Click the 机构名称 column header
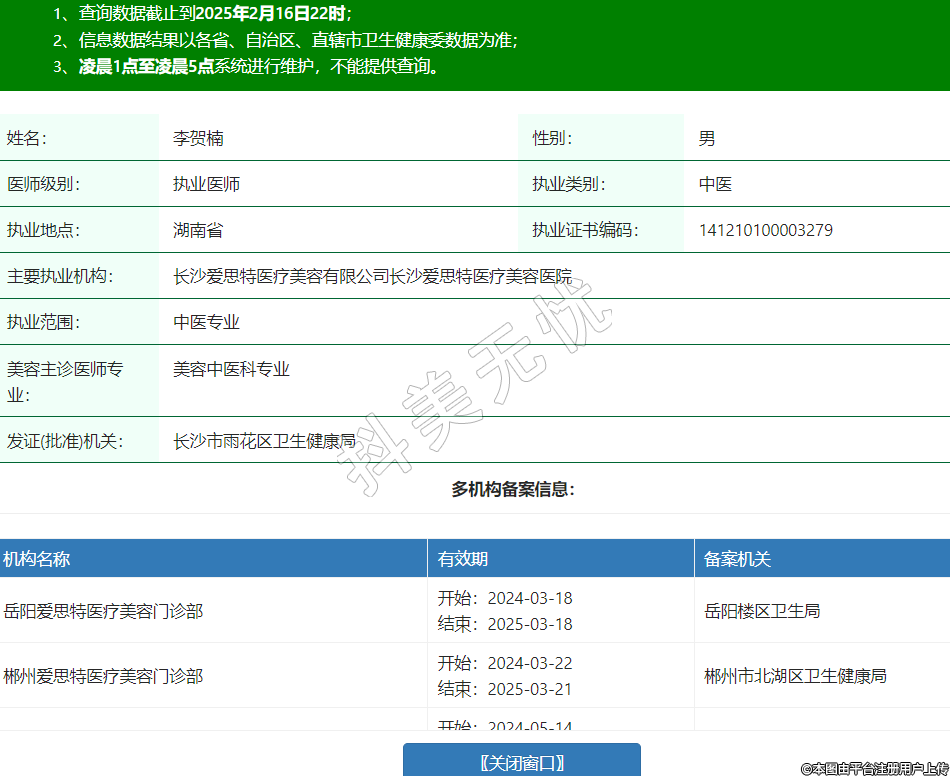The height and width of the screenshot is (776, 950). (x=36, y=559)
